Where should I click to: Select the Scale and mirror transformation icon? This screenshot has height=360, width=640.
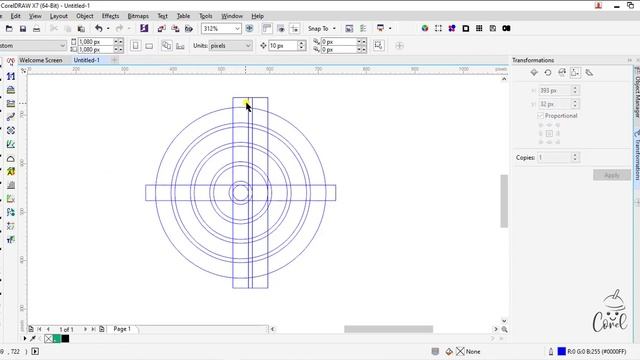coord(562,73)
